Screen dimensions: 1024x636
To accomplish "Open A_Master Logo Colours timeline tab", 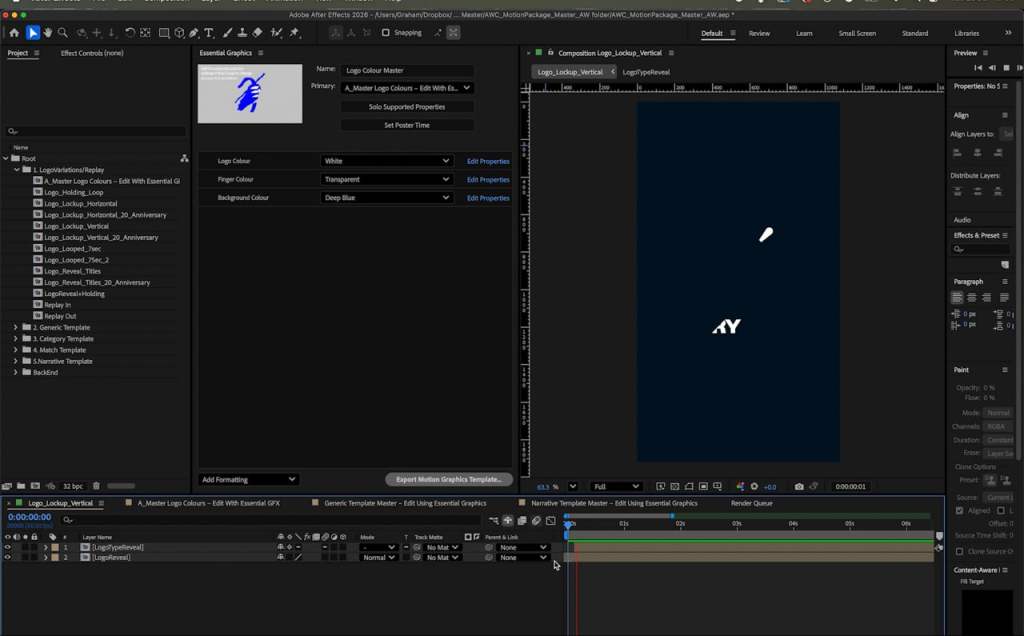I will click(x=208, y=503).
